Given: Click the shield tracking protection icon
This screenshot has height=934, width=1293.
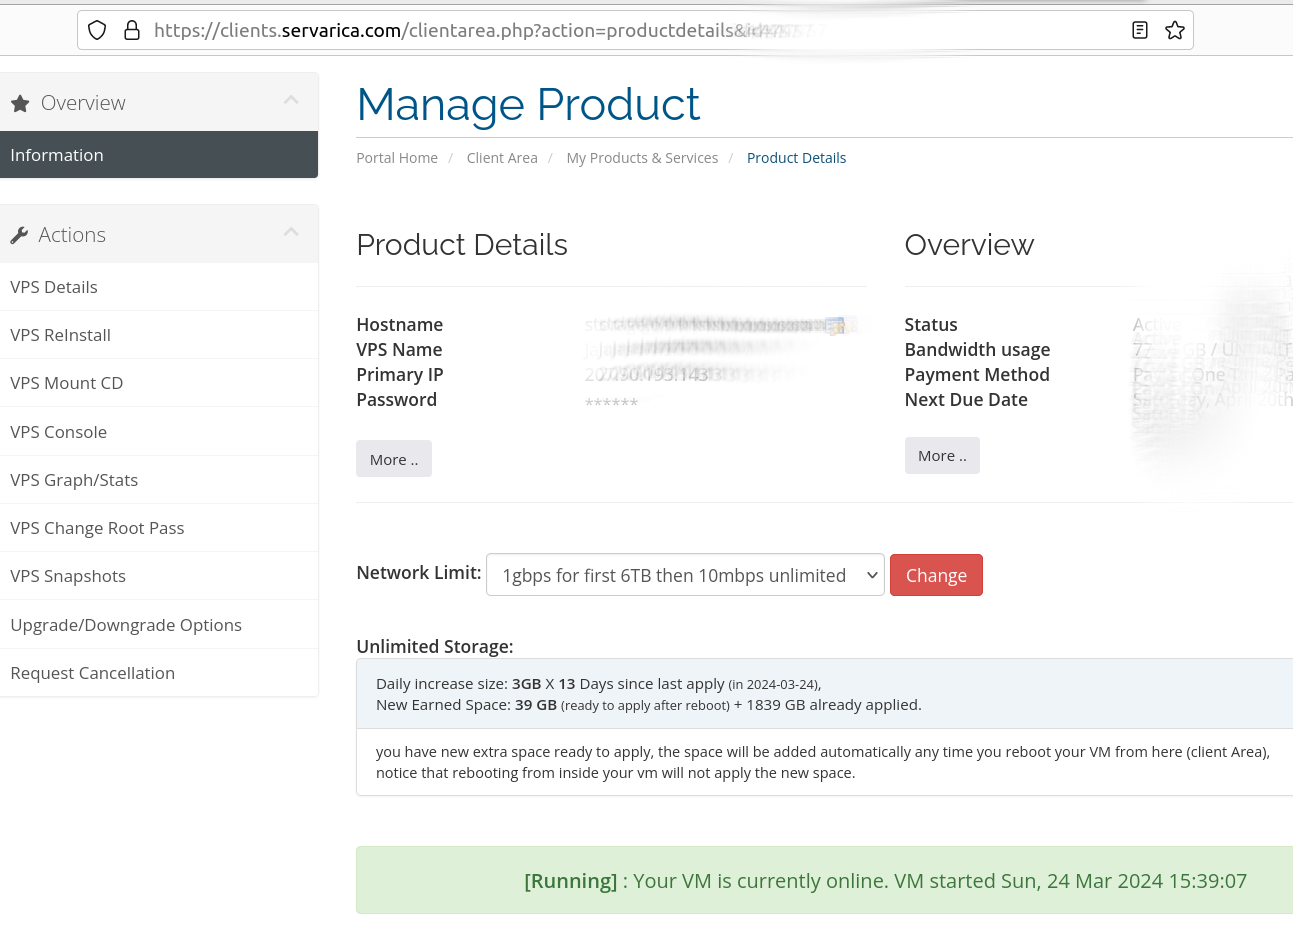Looking at the screenshot, I should [97, 30].
